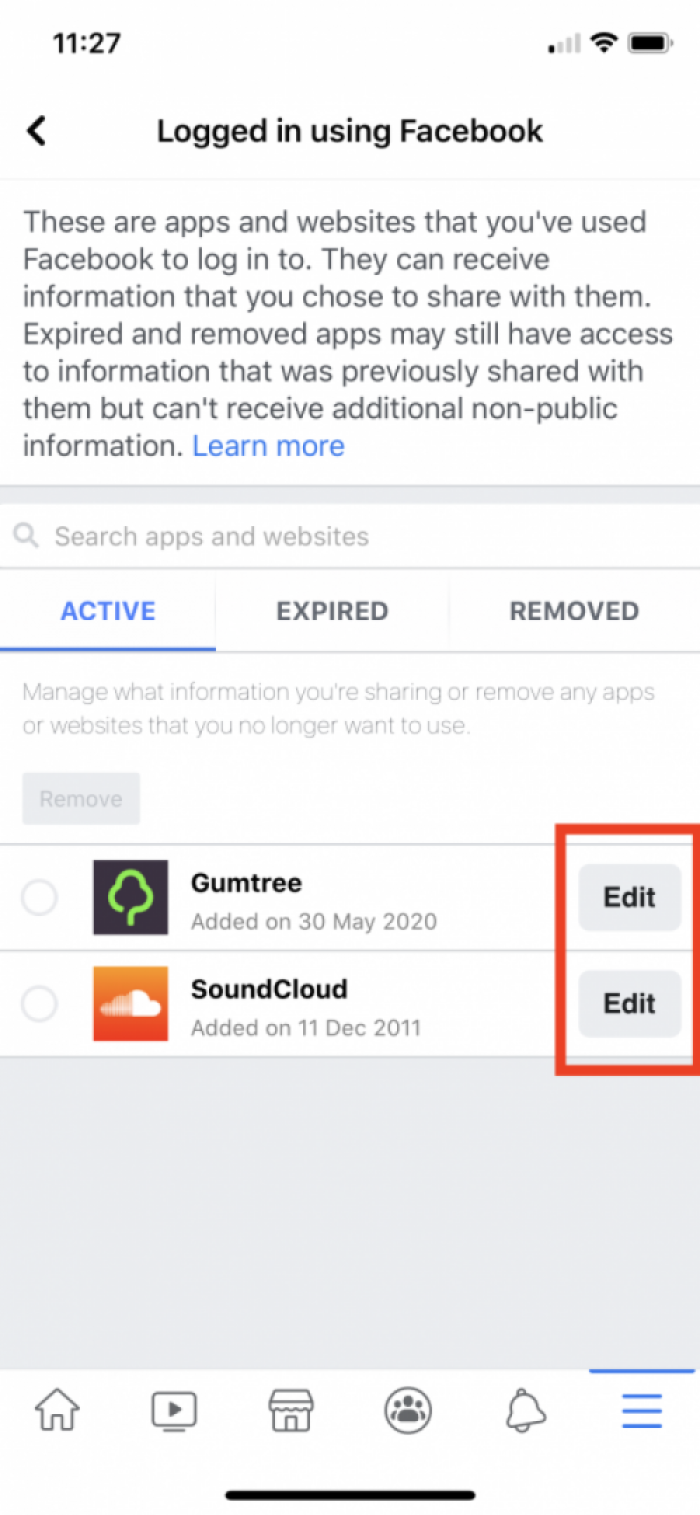Open the Marketplace storefront icon
700x1515 pixels.
point(290,1409)
